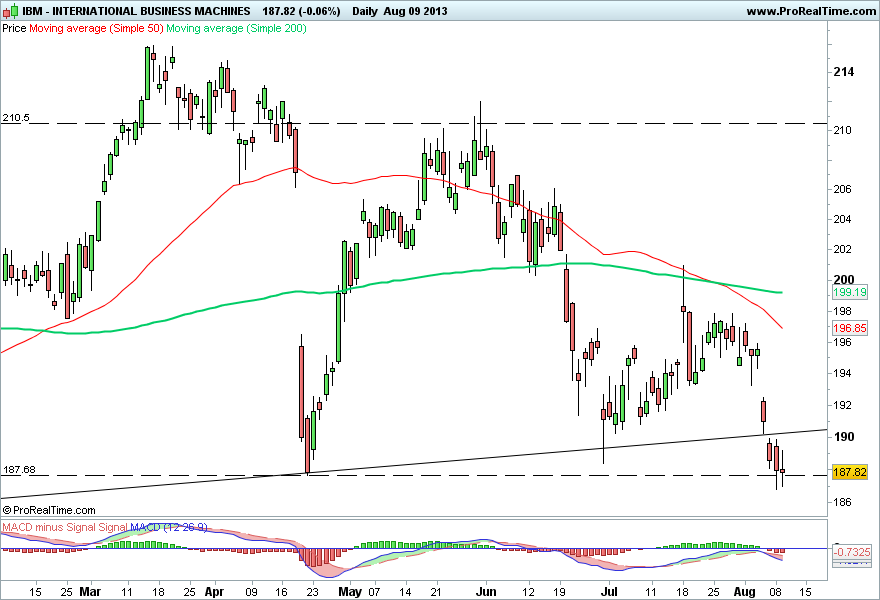Click the green 199.19 moving average value box

[850, 292]
